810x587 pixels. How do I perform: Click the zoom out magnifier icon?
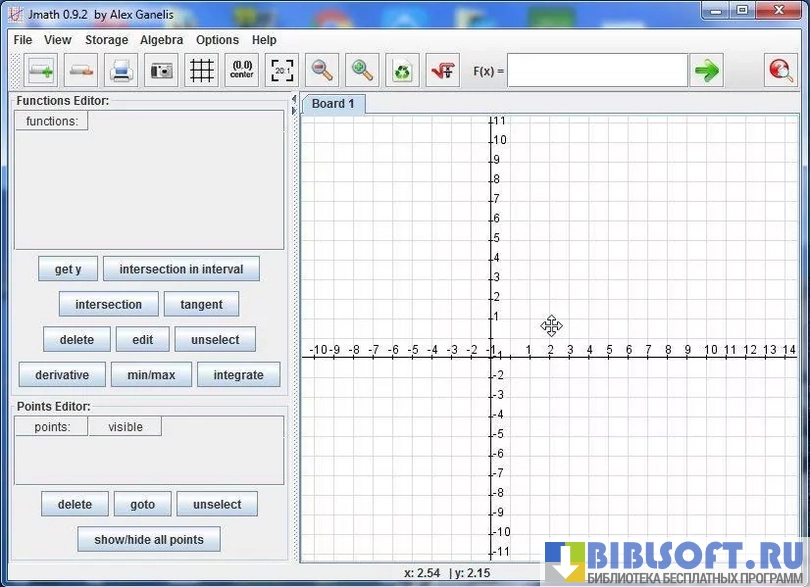(x=322, y=71)
